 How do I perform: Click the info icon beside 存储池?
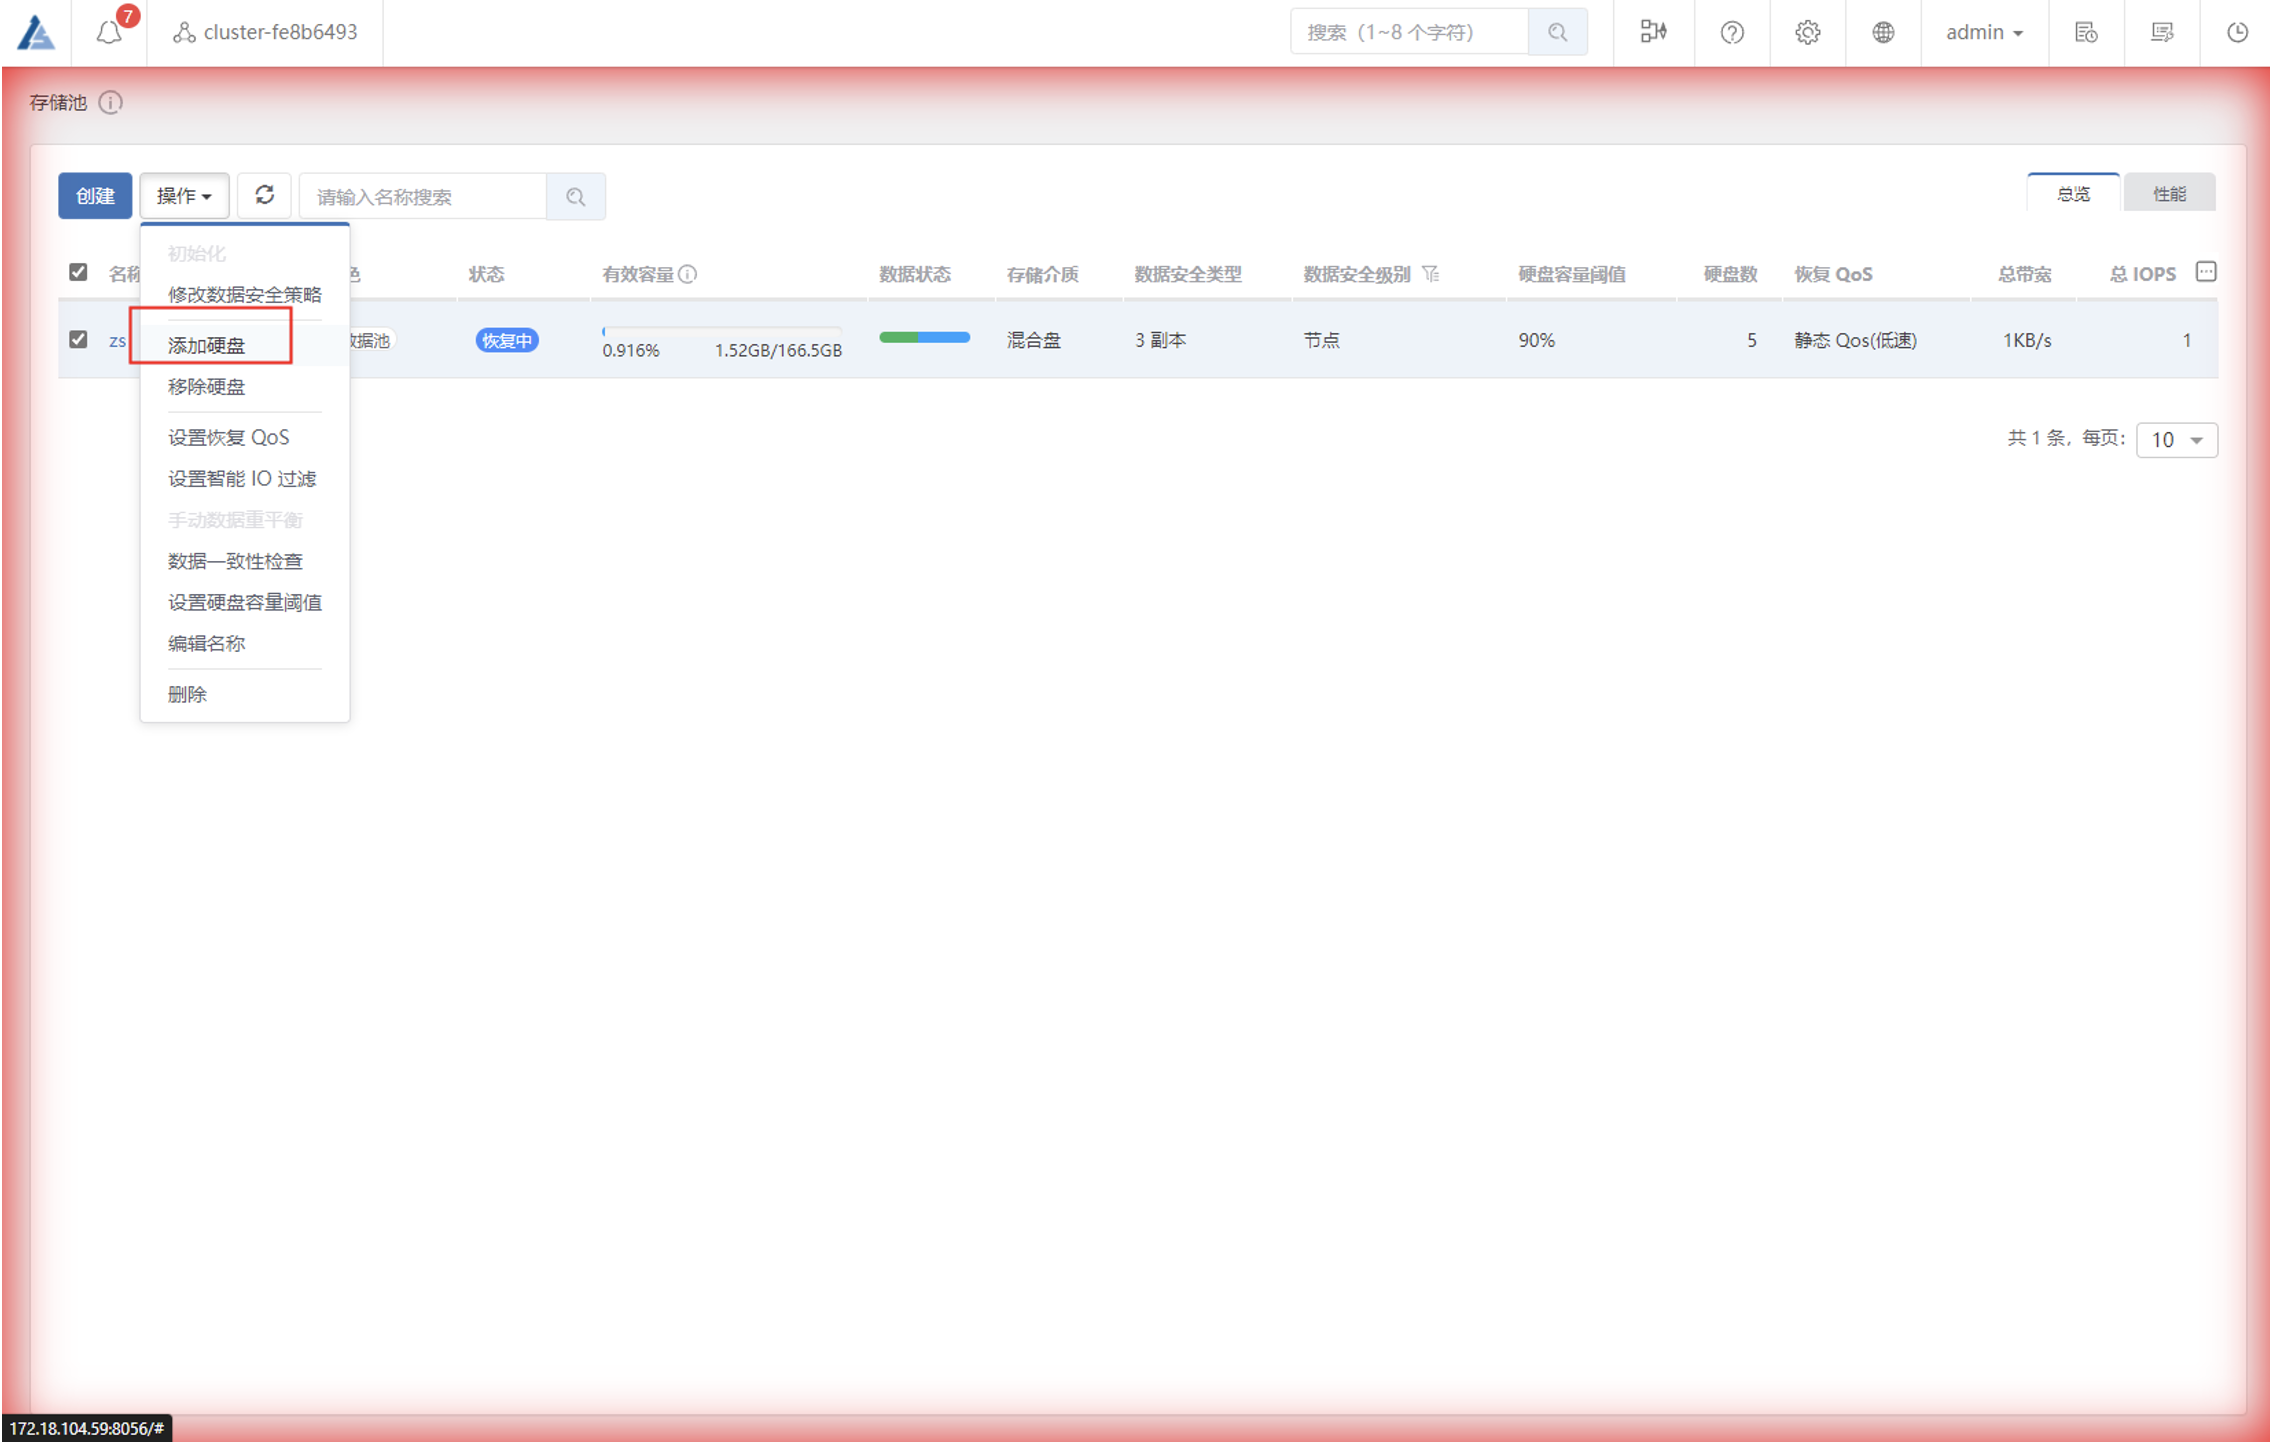click(x=111, y=103)
